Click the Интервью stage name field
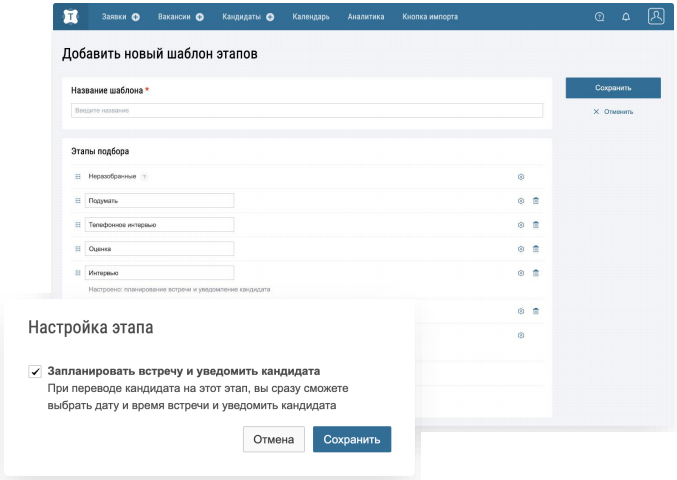The width and height of the screenshot is (677, 480). [159, 273]
